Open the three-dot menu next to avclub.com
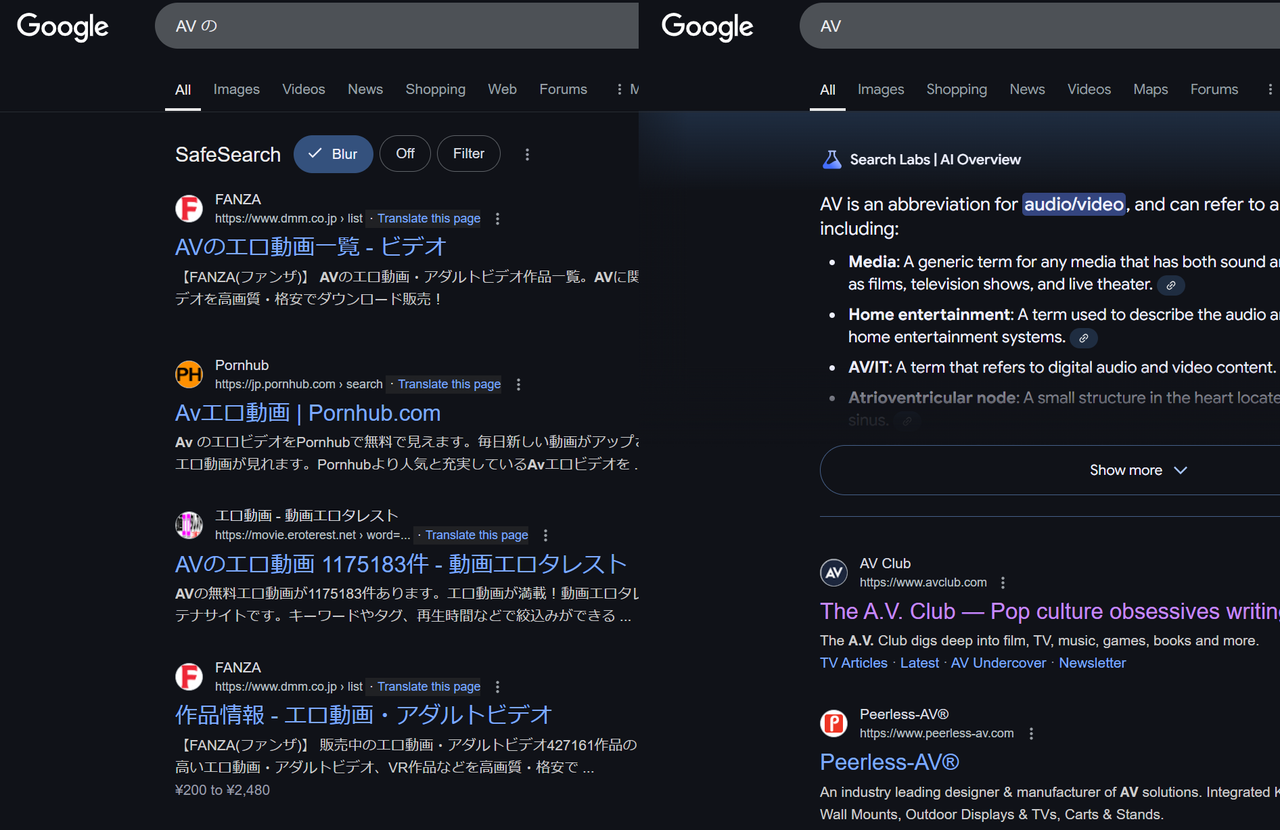This screenshot has width=1280, height=830. [1003, 582]
